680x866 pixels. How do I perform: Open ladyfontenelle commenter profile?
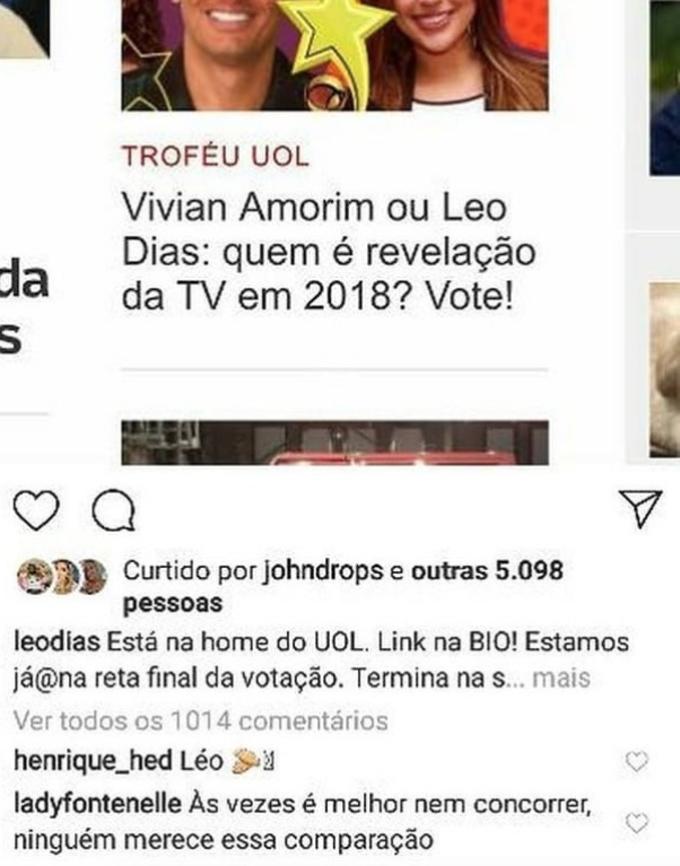[x=97, y=804]
